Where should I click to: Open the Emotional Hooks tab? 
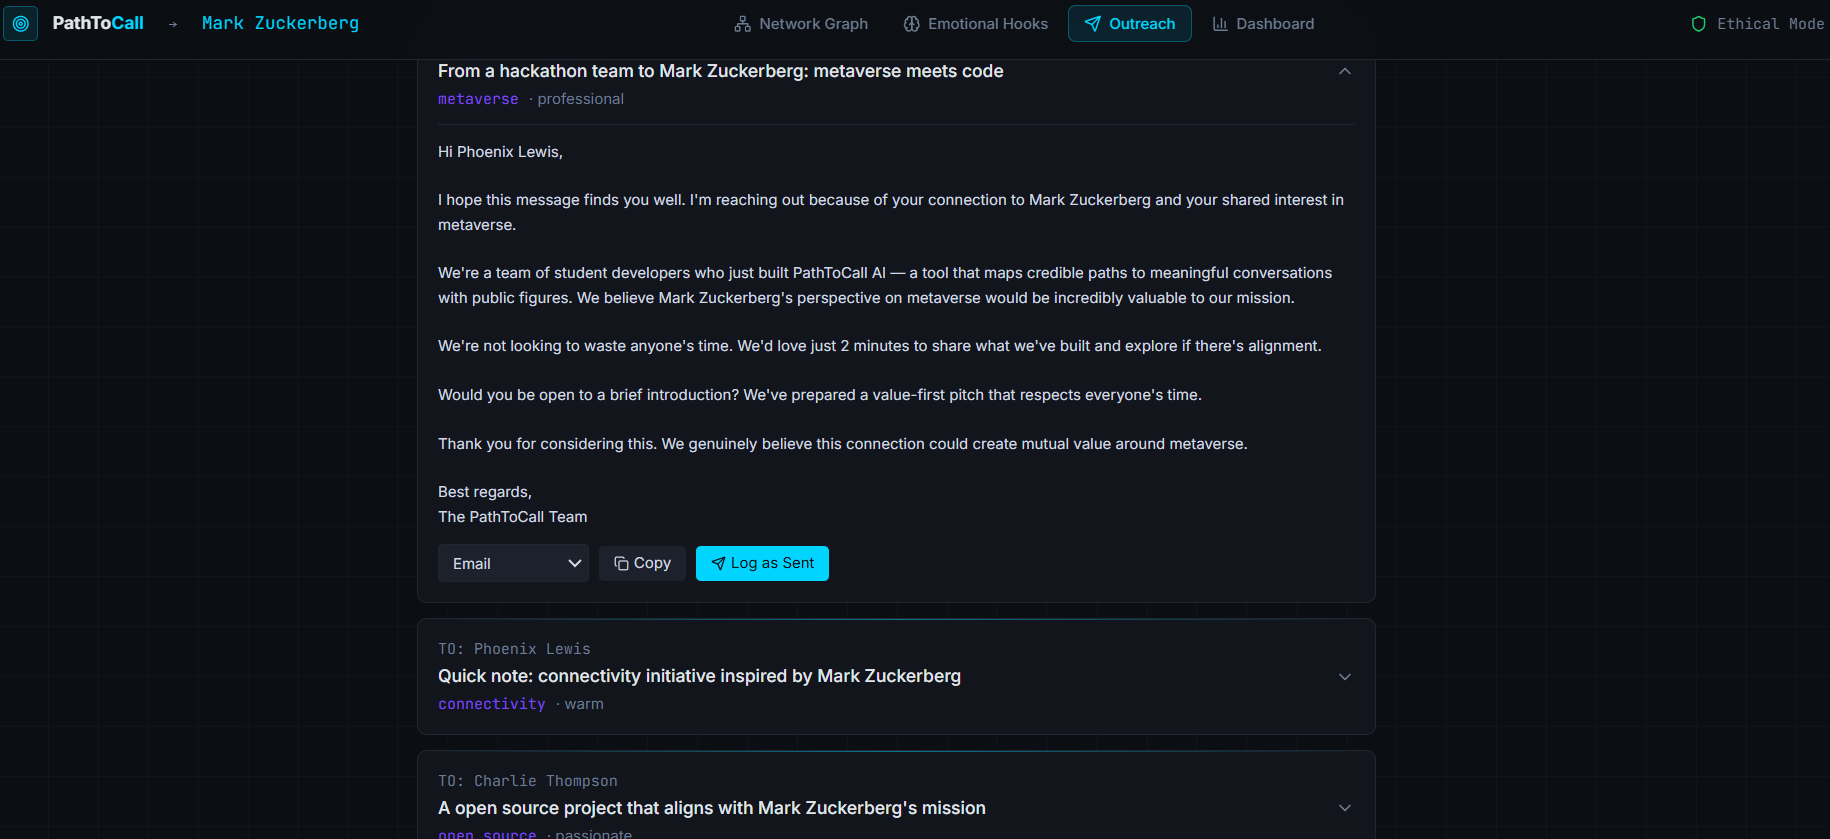click(976, 24)
